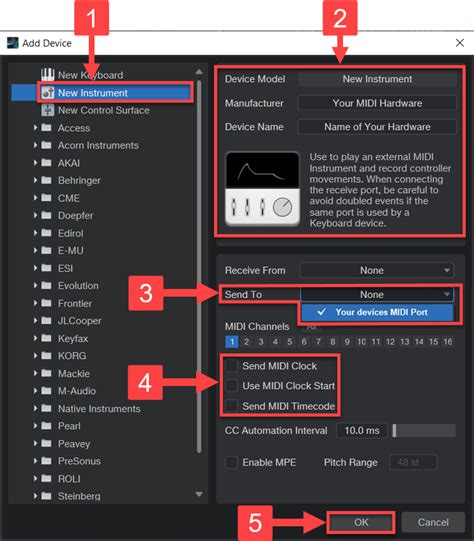This screenshot has height=541, width=474.
Task: Click the ROLI folder icon
Action: (x=46, y=478)
